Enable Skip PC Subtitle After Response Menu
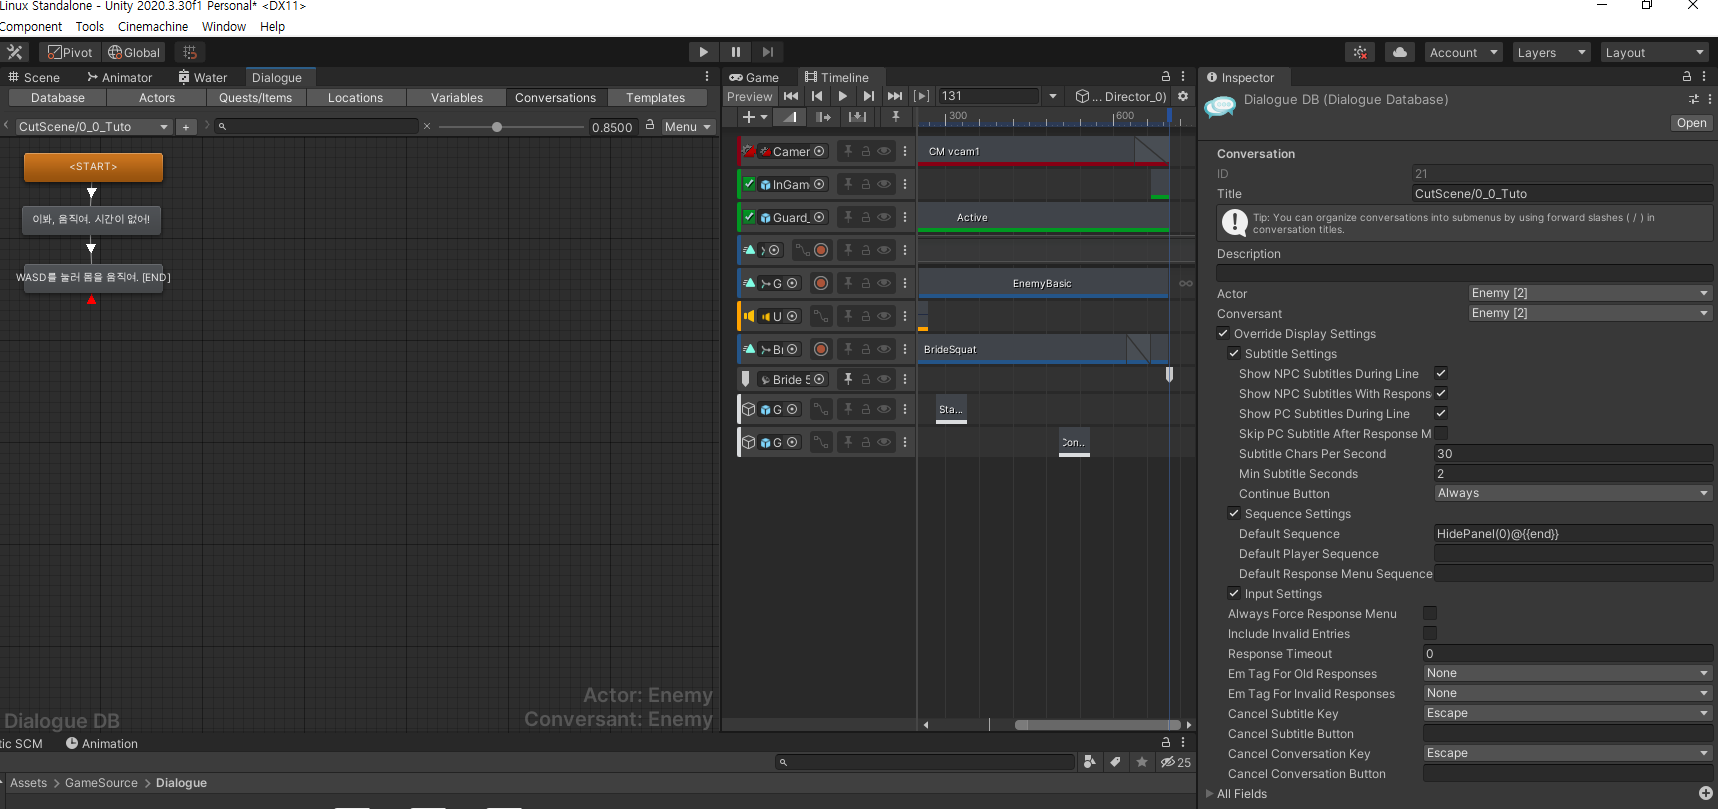The width and height of the screenshot is (1718, 809). 1441,433
